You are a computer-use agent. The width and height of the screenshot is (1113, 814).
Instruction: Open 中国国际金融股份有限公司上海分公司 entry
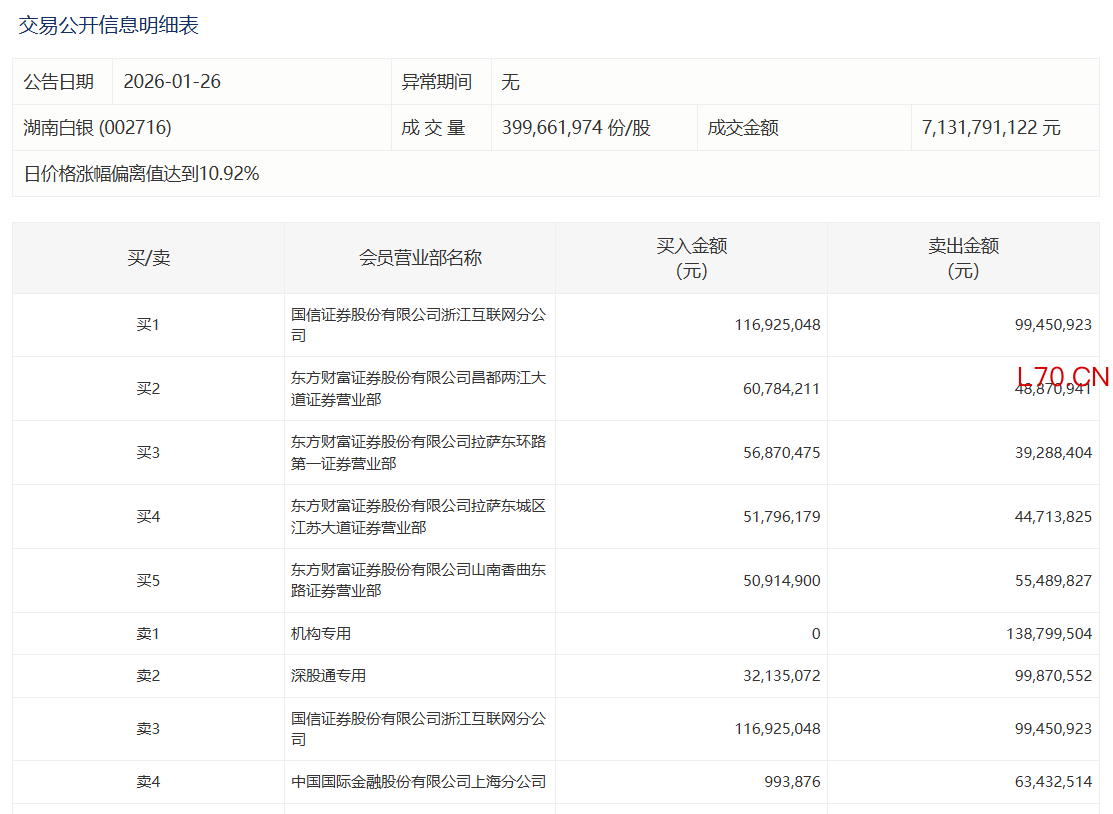point(418,782)
